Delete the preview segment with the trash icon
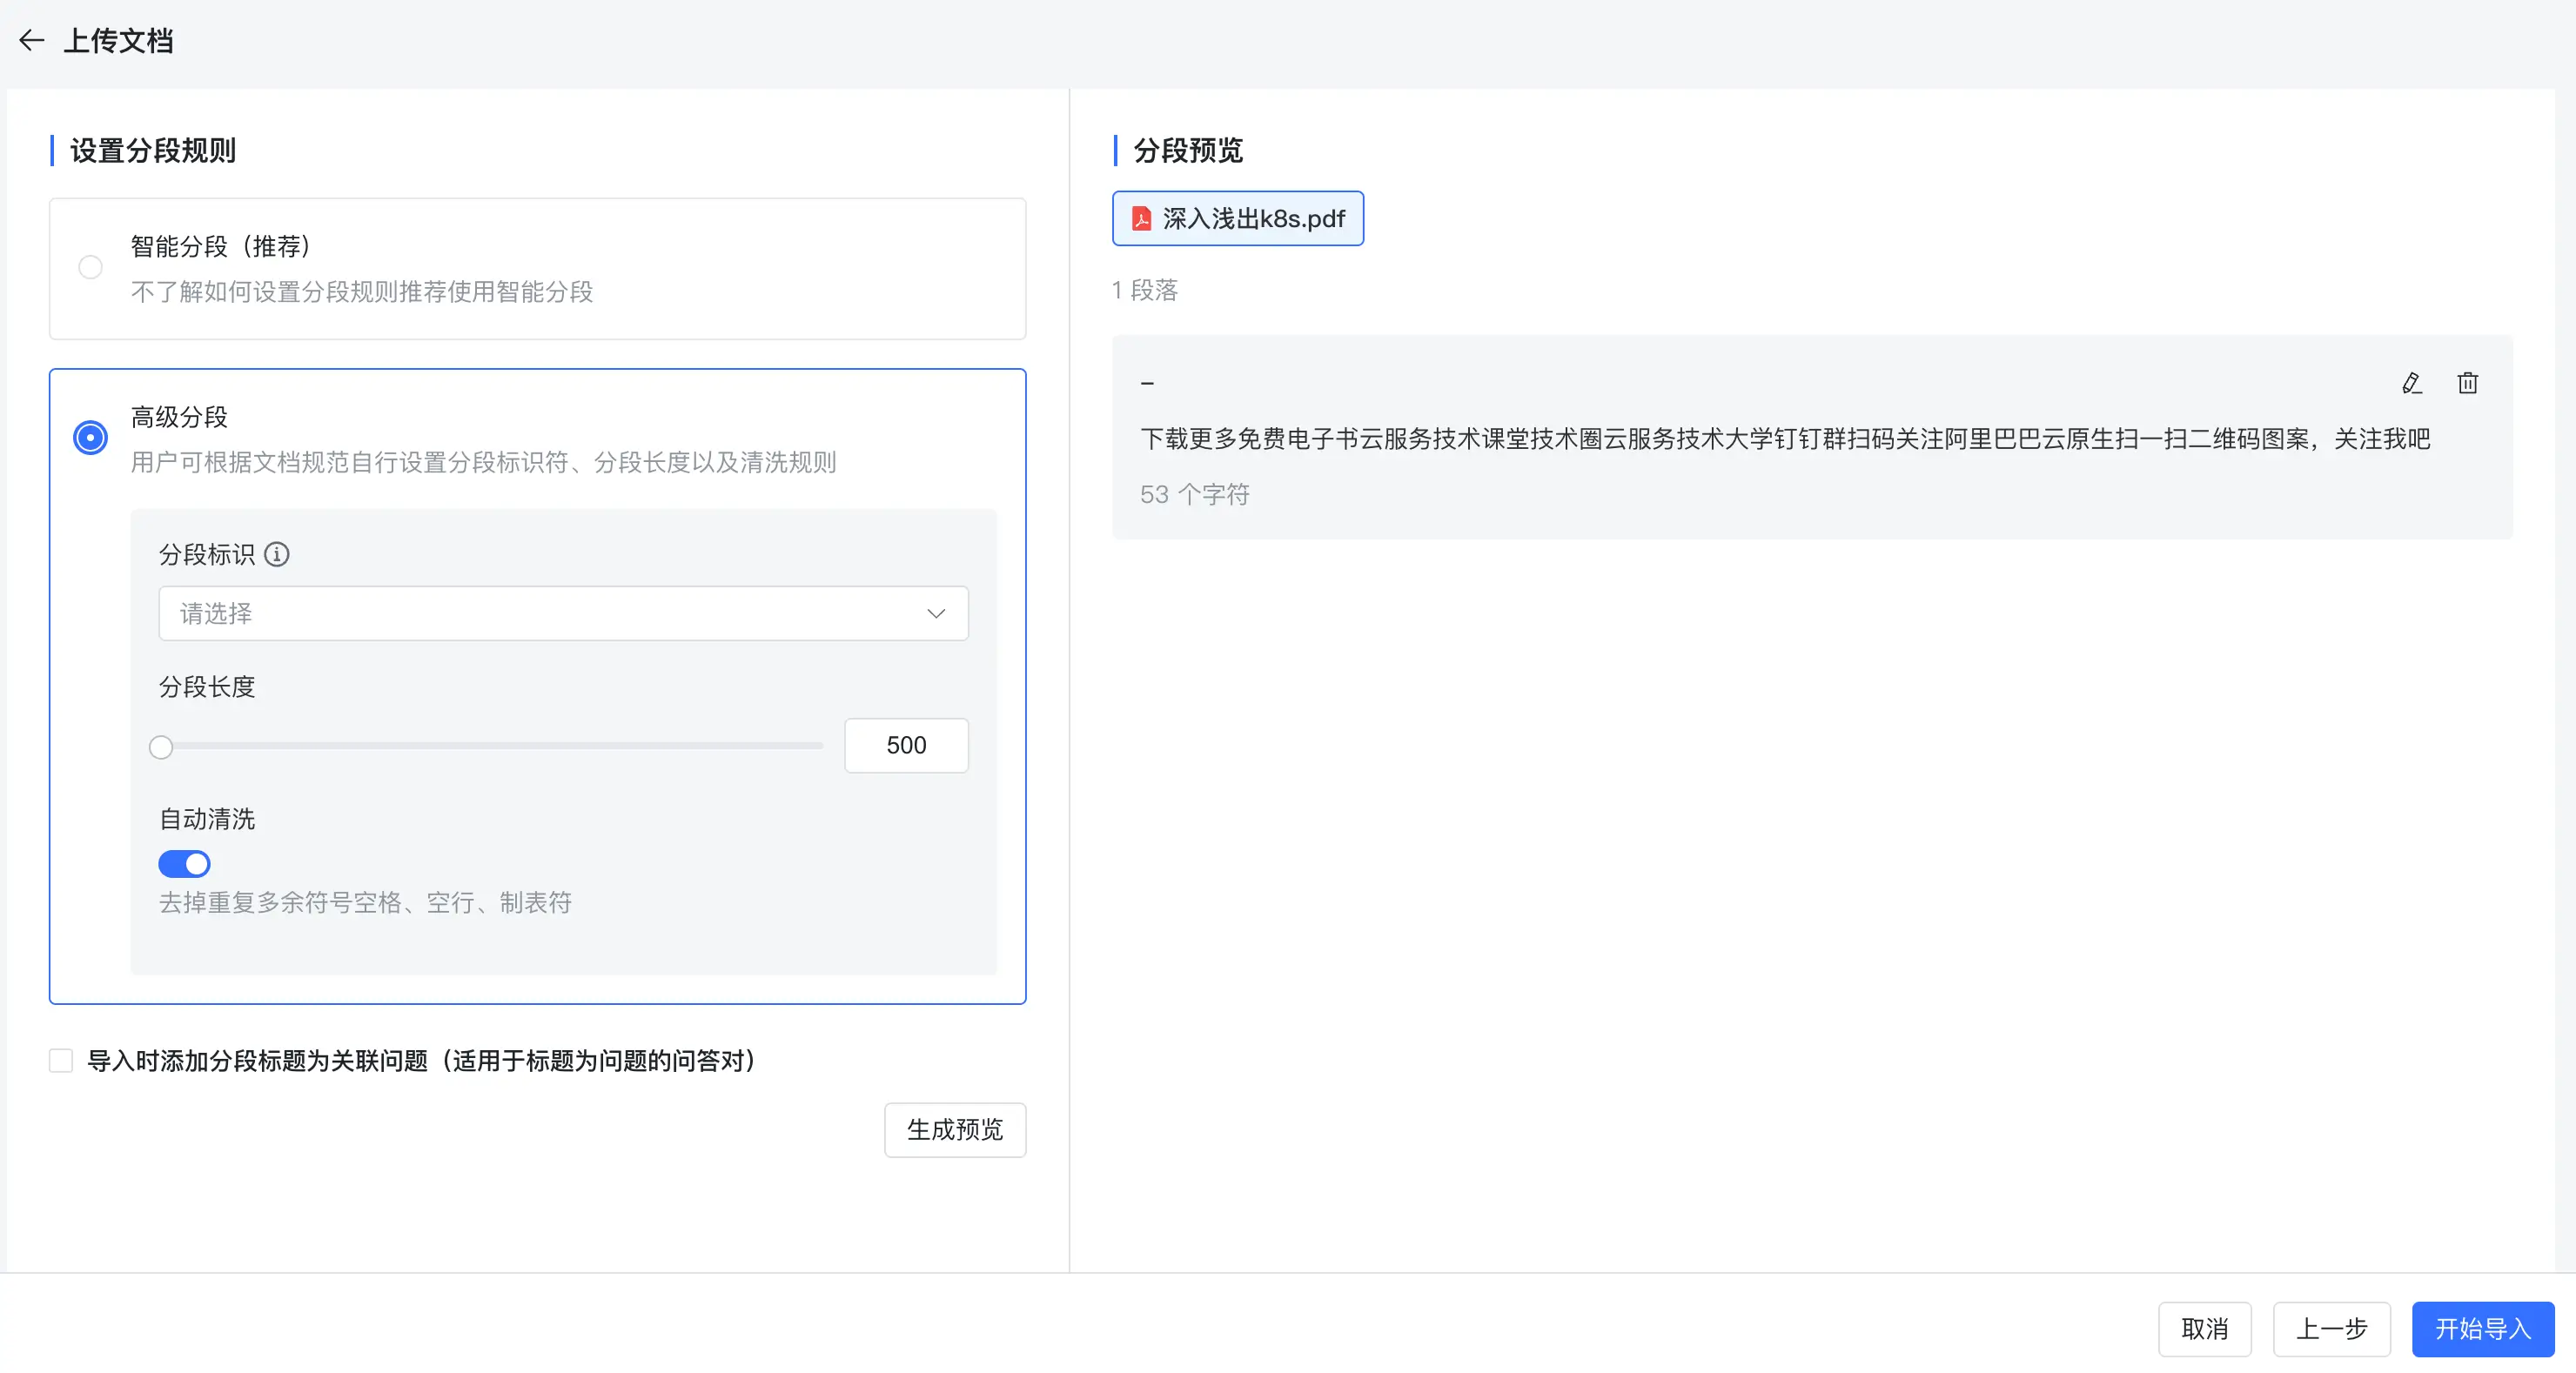The height and width of the screenshot is (1373, 2576). pos(2467,383)
